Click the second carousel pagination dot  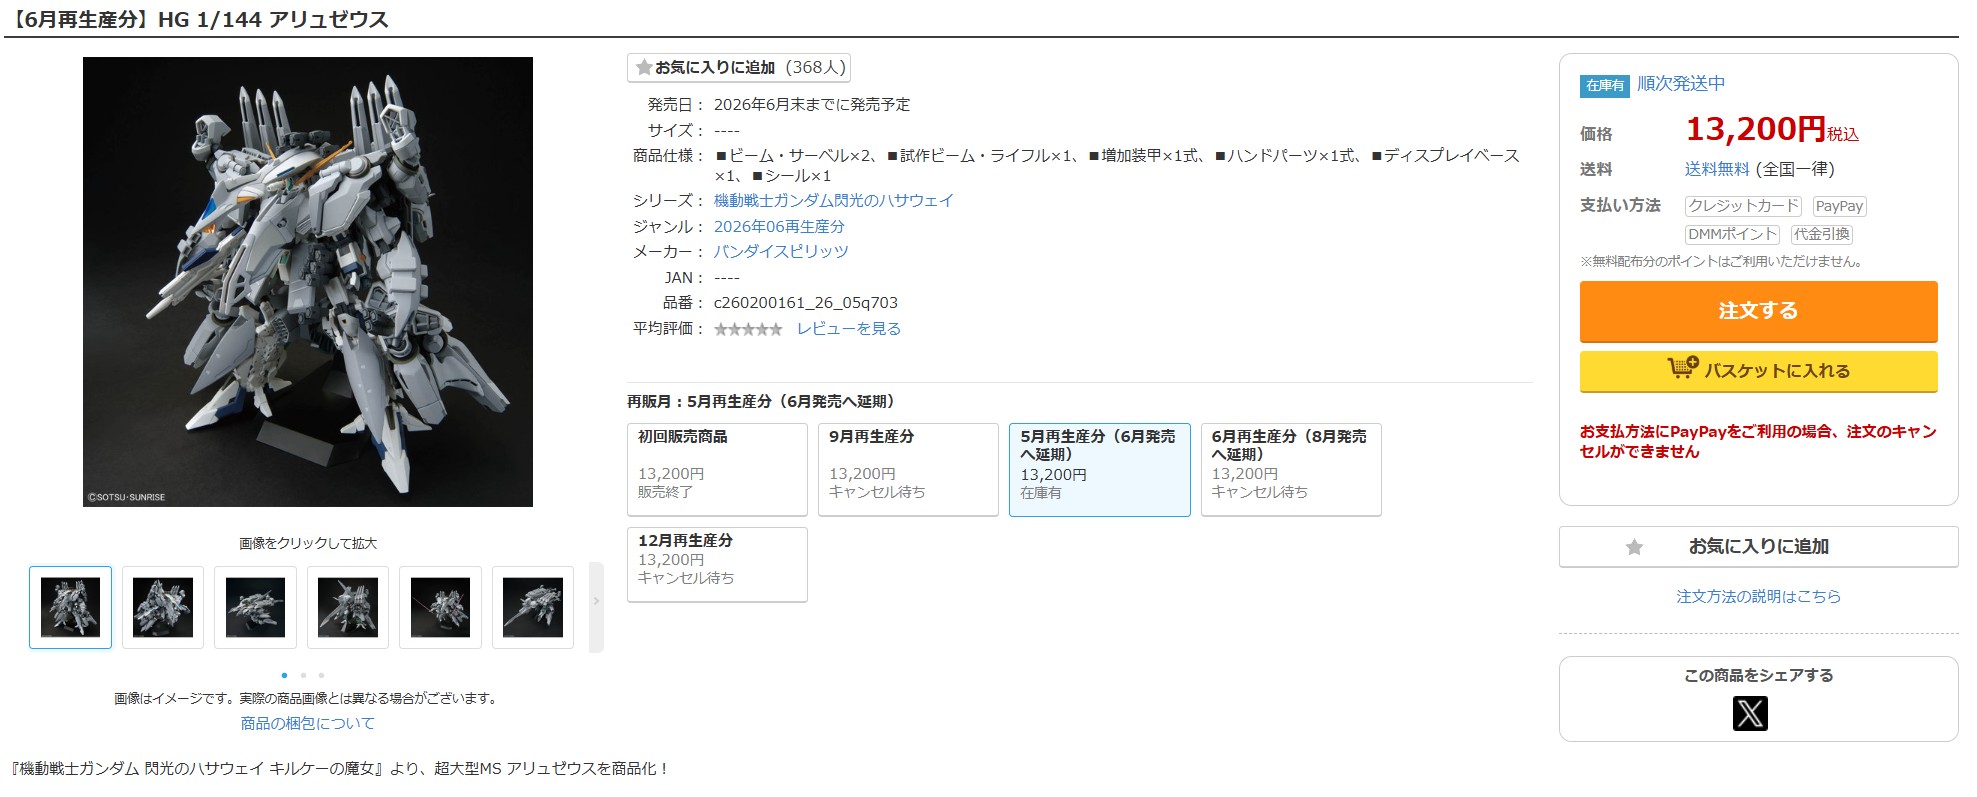pos(303,675)
